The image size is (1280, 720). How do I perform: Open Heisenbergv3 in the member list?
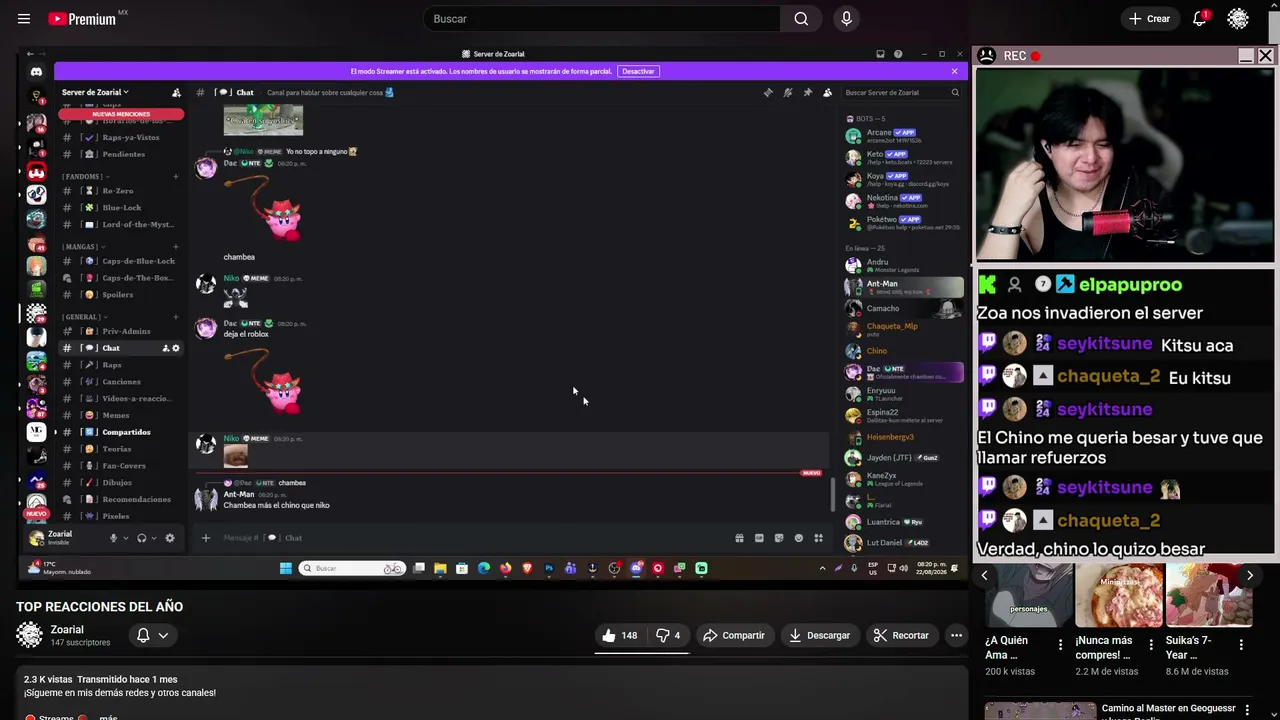(x=890, y=437)
